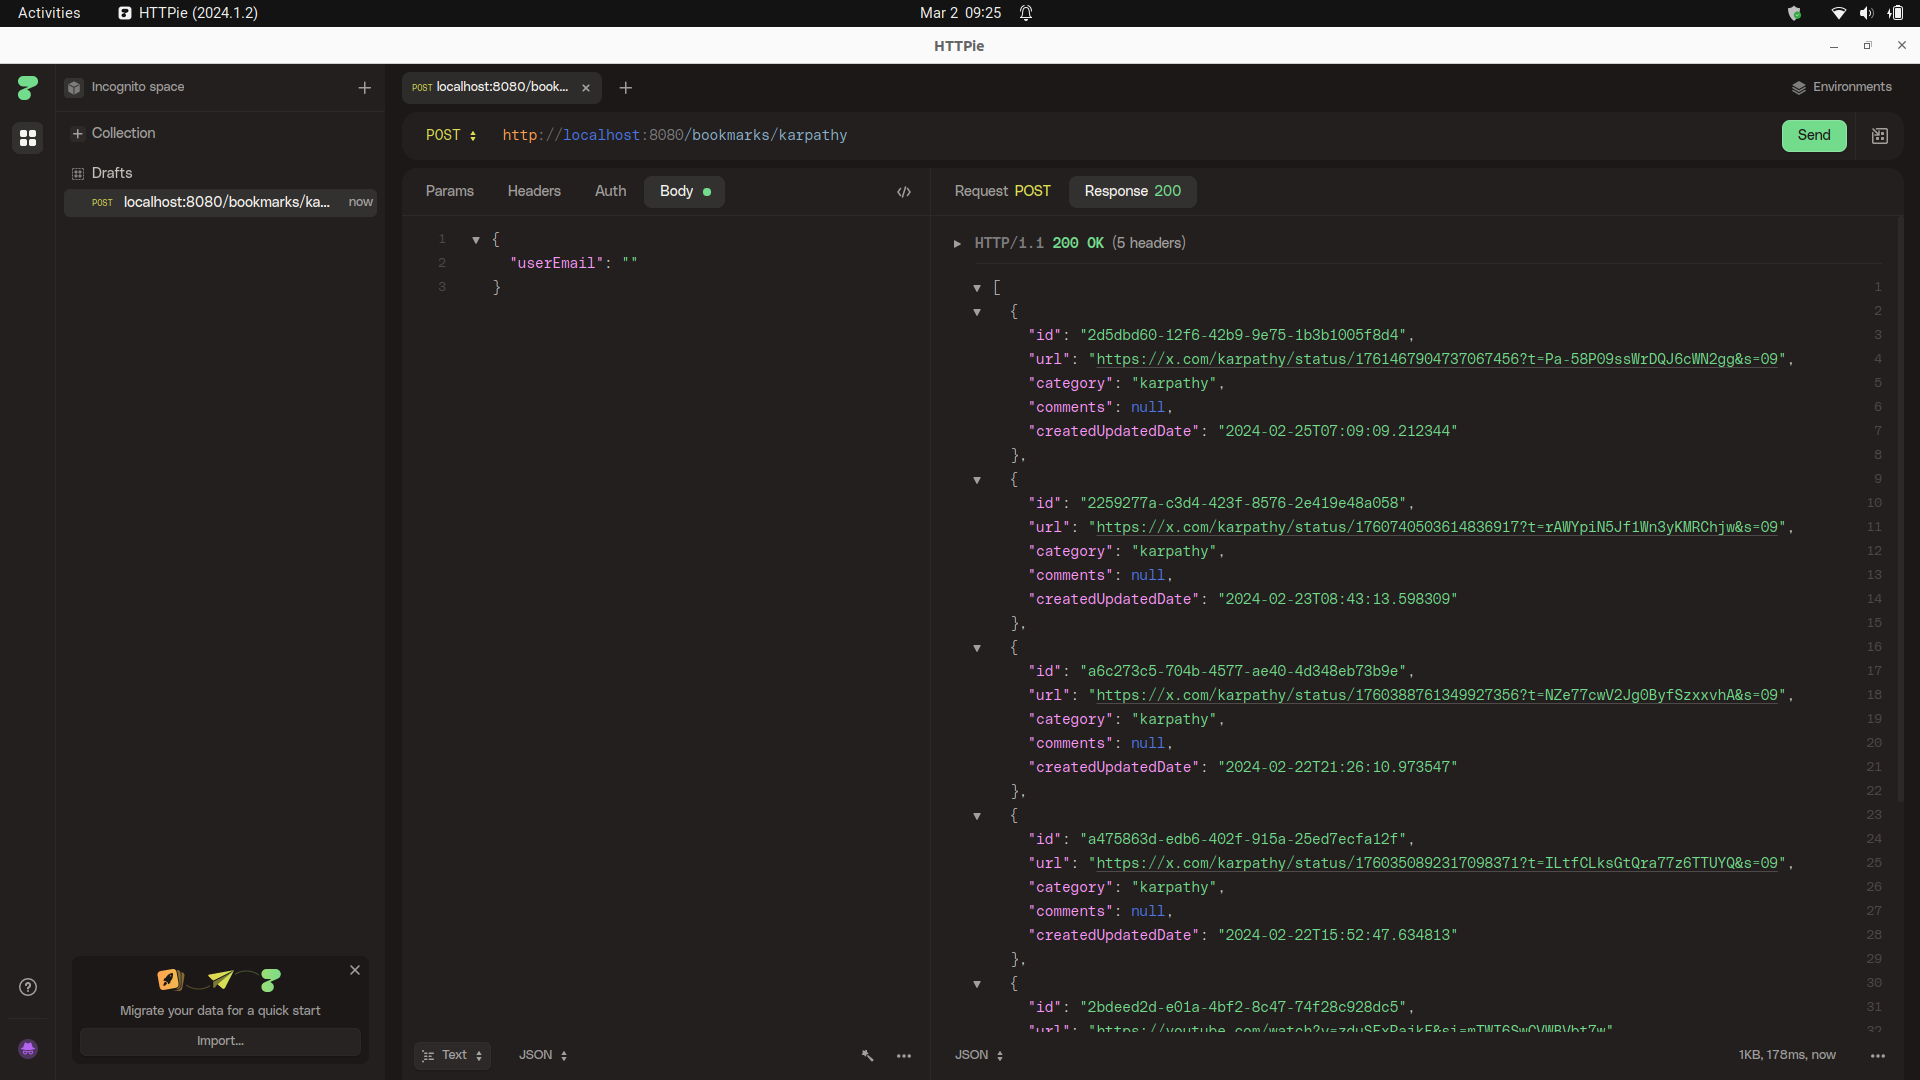Collapse the object with id 2d5dbd60
1920x1080 pixels.
977,312
